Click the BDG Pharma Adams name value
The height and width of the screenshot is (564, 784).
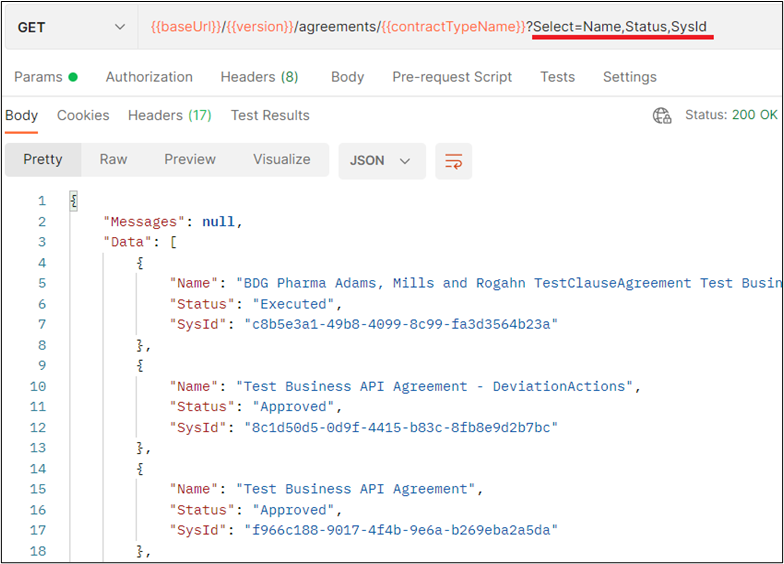click(x=509, y=283)
